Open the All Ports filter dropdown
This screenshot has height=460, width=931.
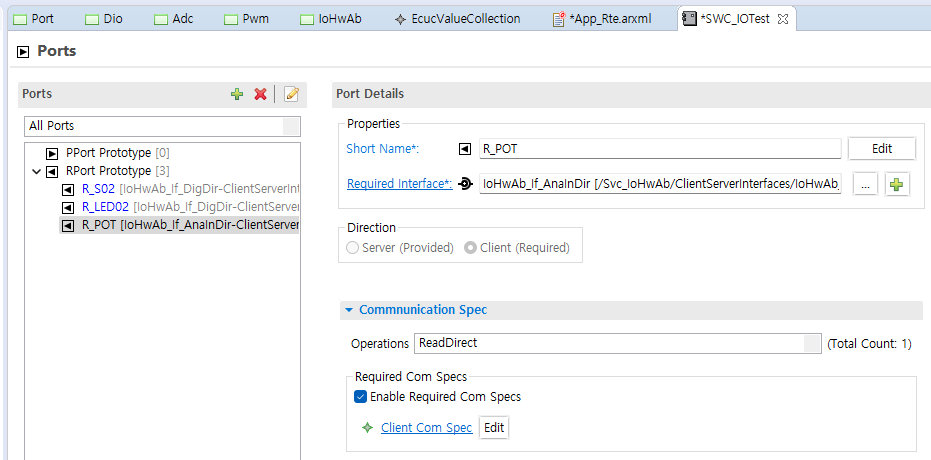coord(291,126)
